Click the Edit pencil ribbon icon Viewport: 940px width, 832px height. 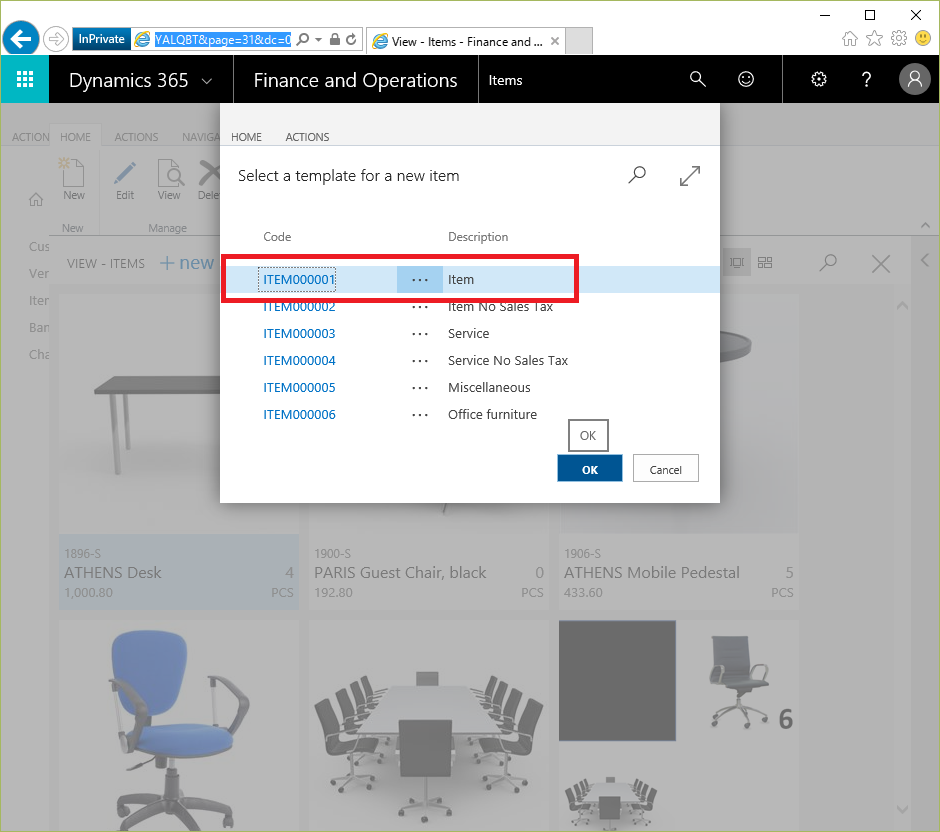click(125, 179)
